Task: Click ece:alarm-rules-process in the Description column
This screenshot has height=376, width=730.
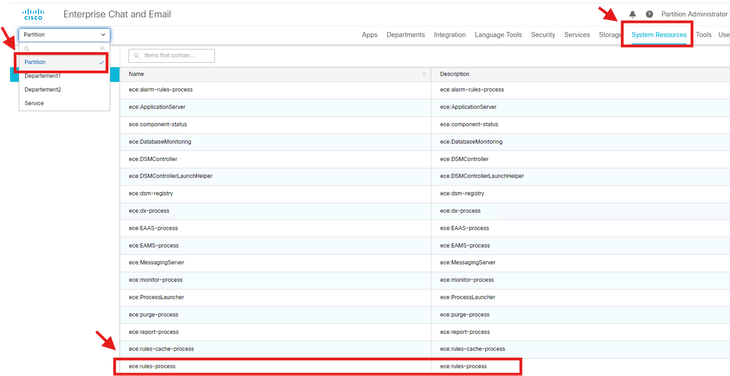Action: pyautogui.click(x=472, y=90)
